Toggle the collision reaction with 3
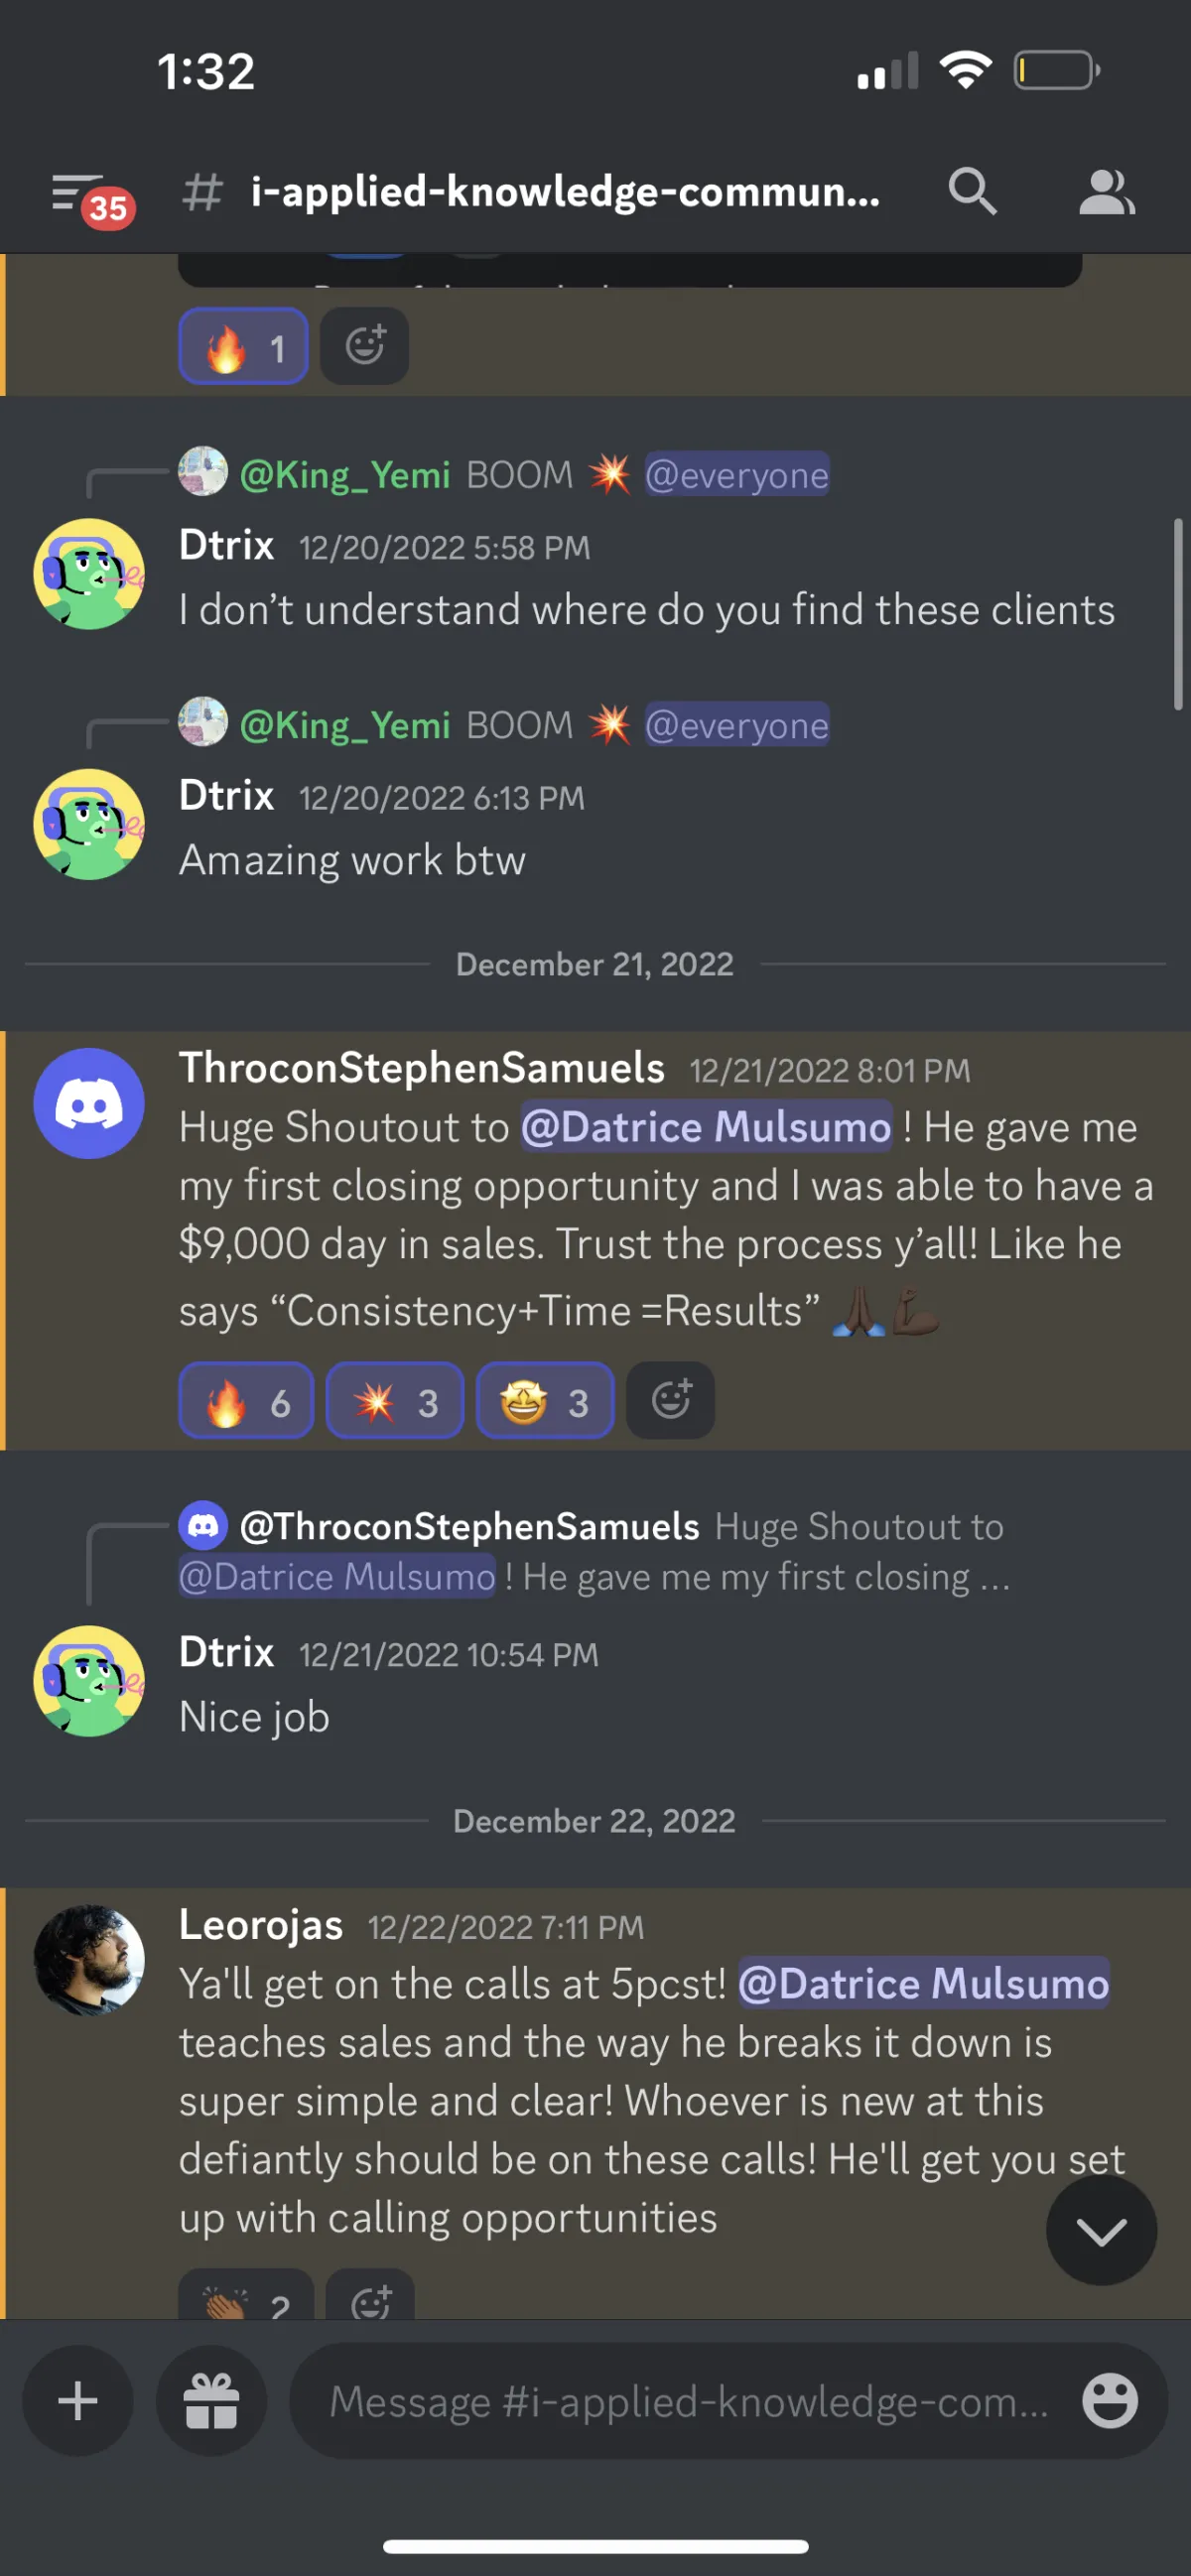This screenshot has width=1191, height=2576. pos(395,1400)
